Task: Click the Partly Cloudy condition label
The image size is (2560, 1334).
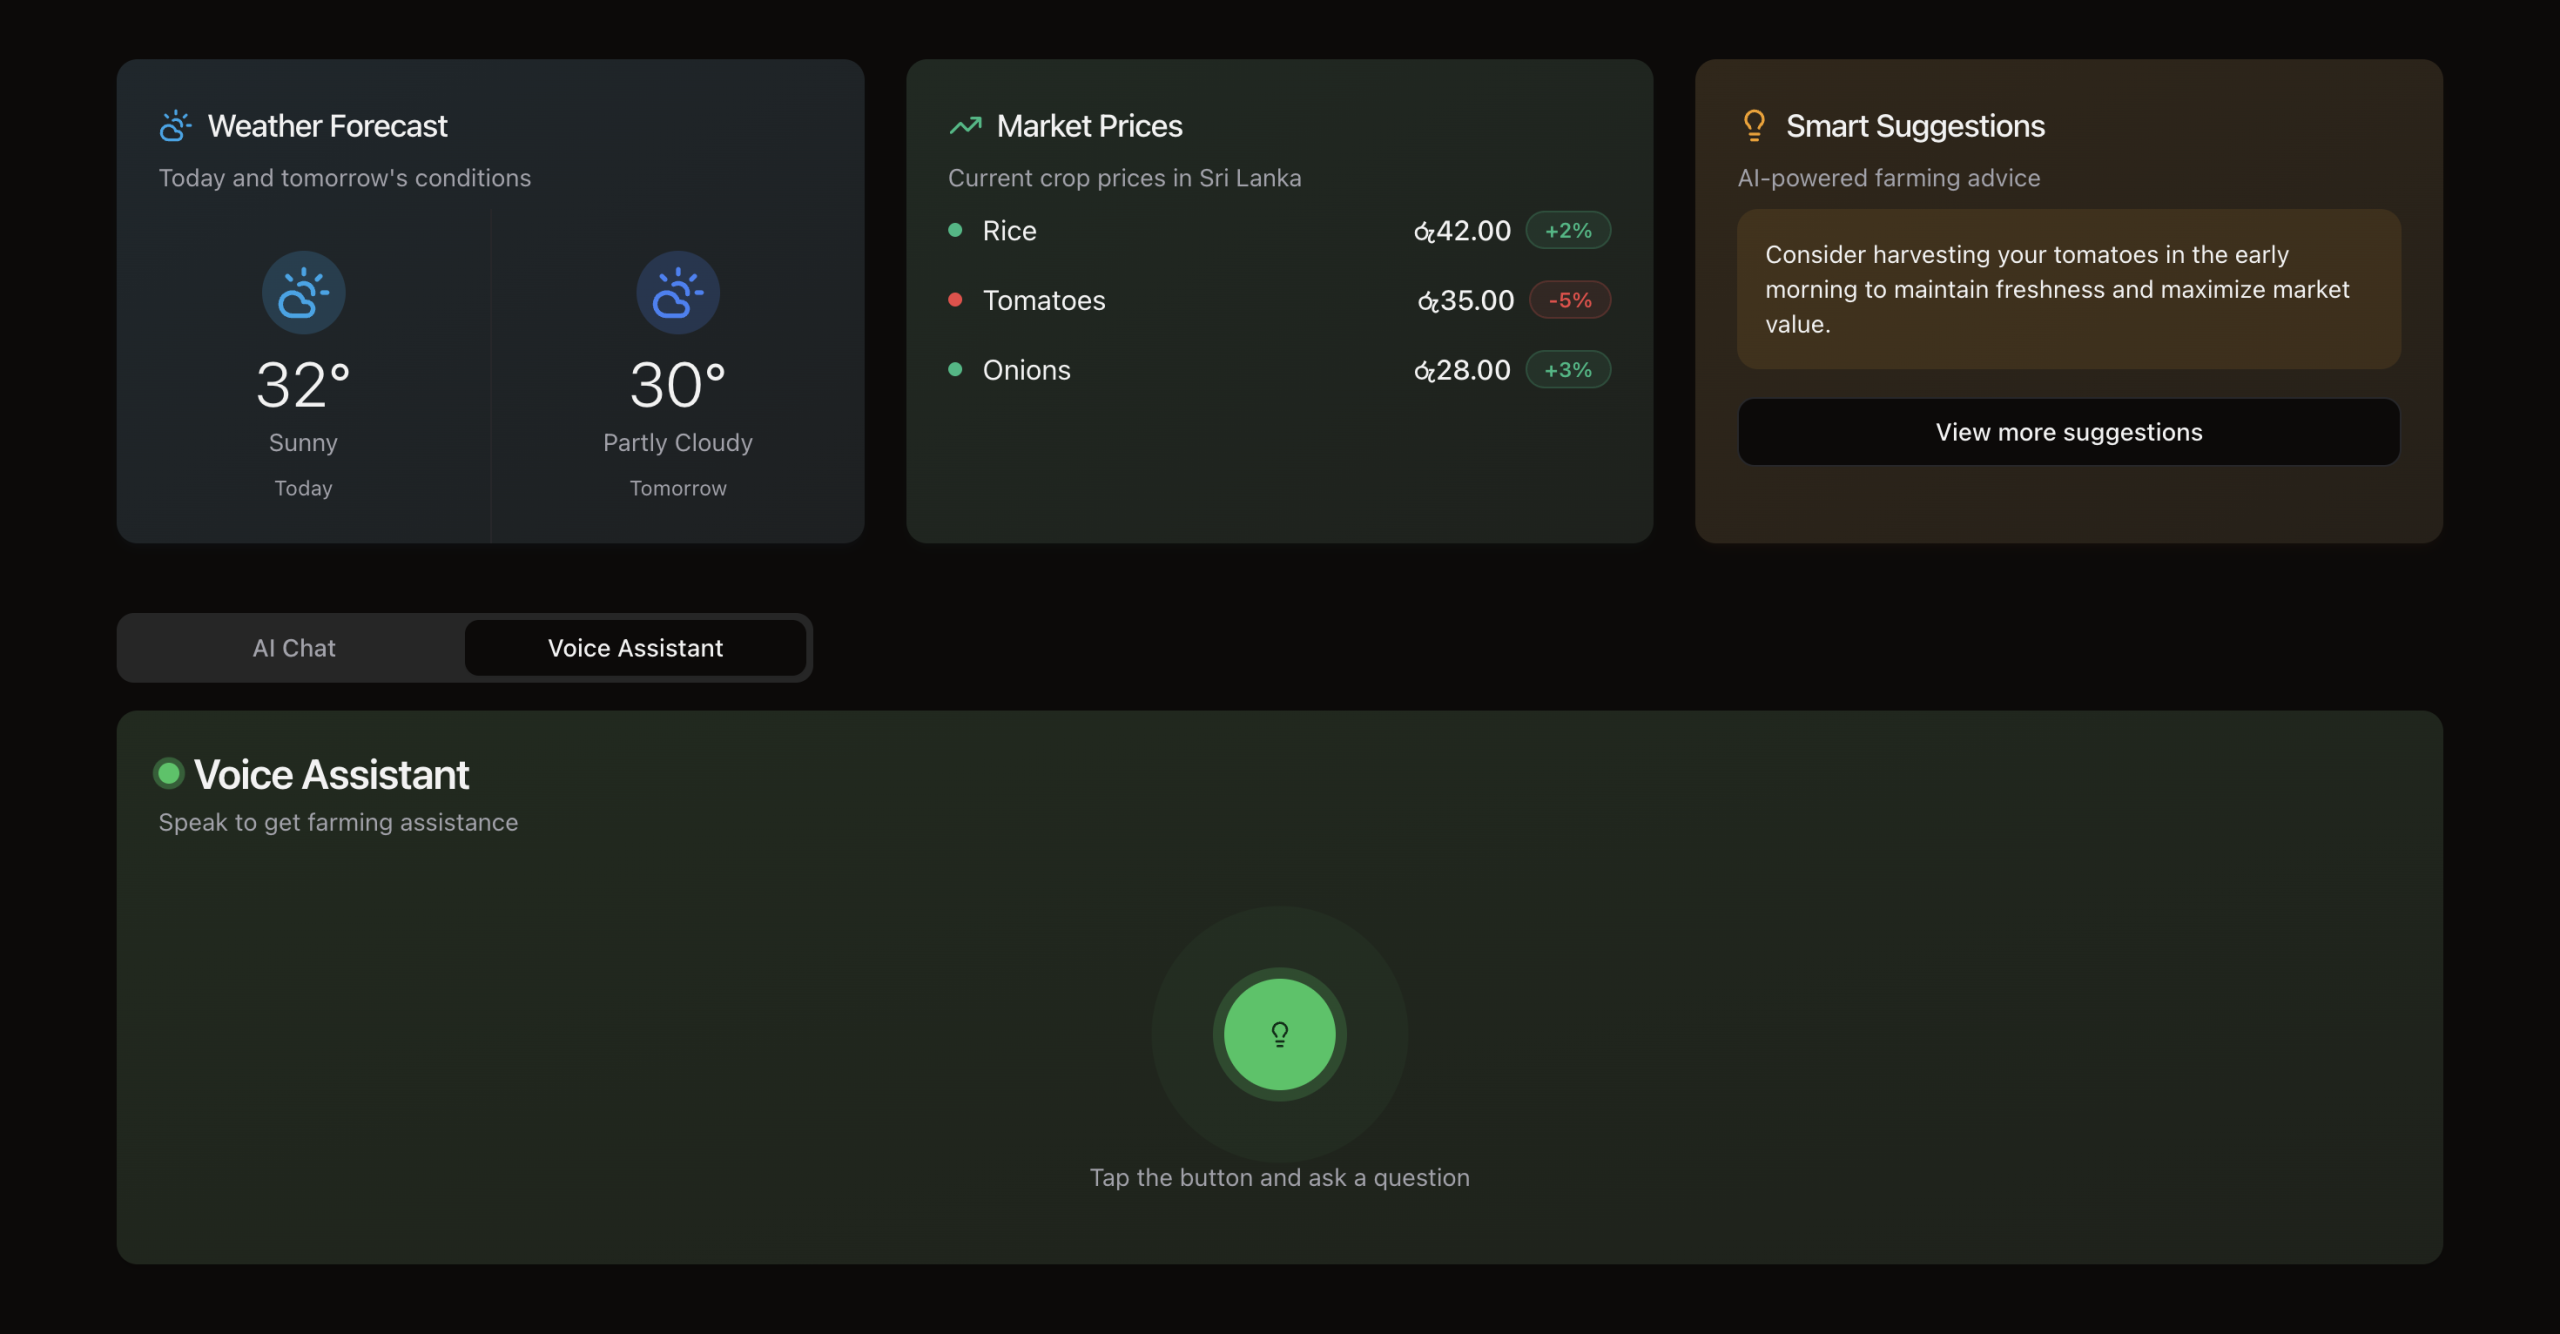Action: 678,443
